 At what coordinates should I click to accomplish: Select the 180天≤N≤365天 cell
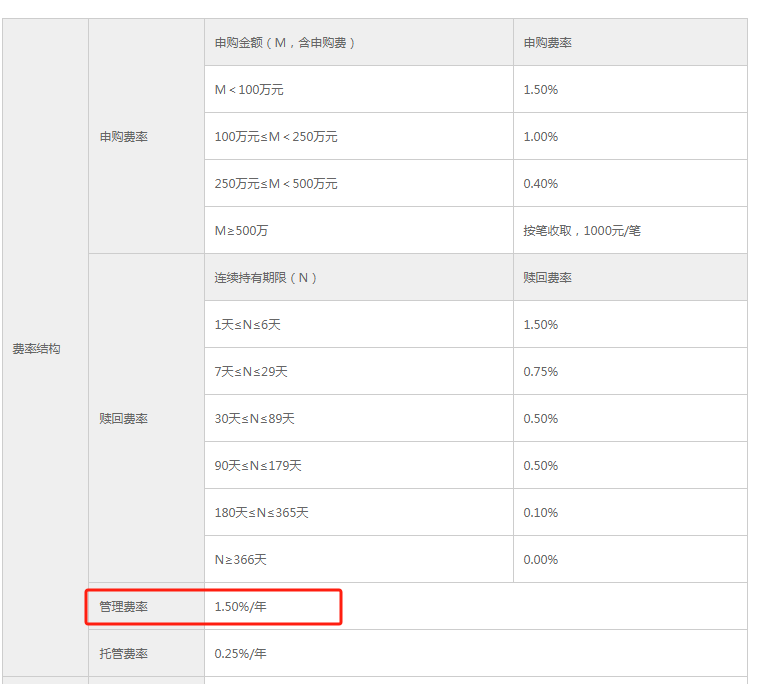pyautogui.click(x=261, y=513)
